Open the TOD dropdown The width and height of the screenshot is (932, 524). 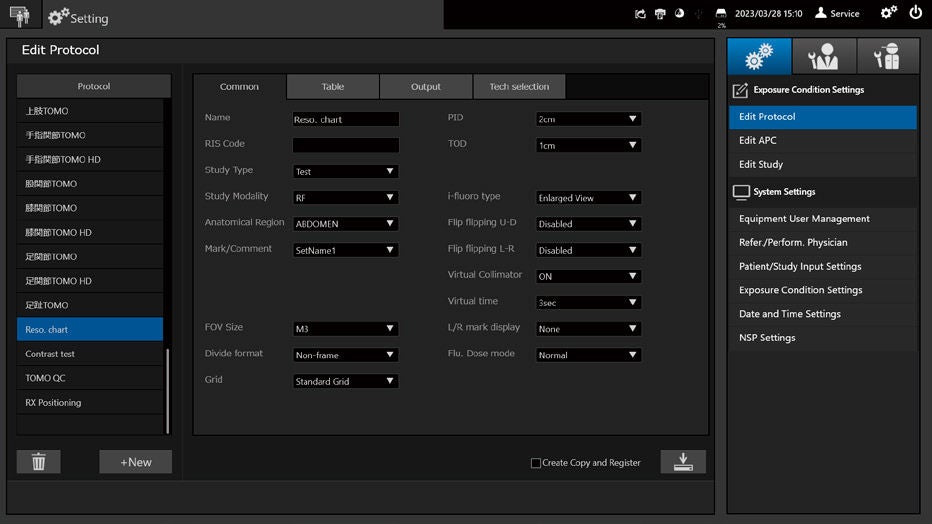tap(588, 145)
